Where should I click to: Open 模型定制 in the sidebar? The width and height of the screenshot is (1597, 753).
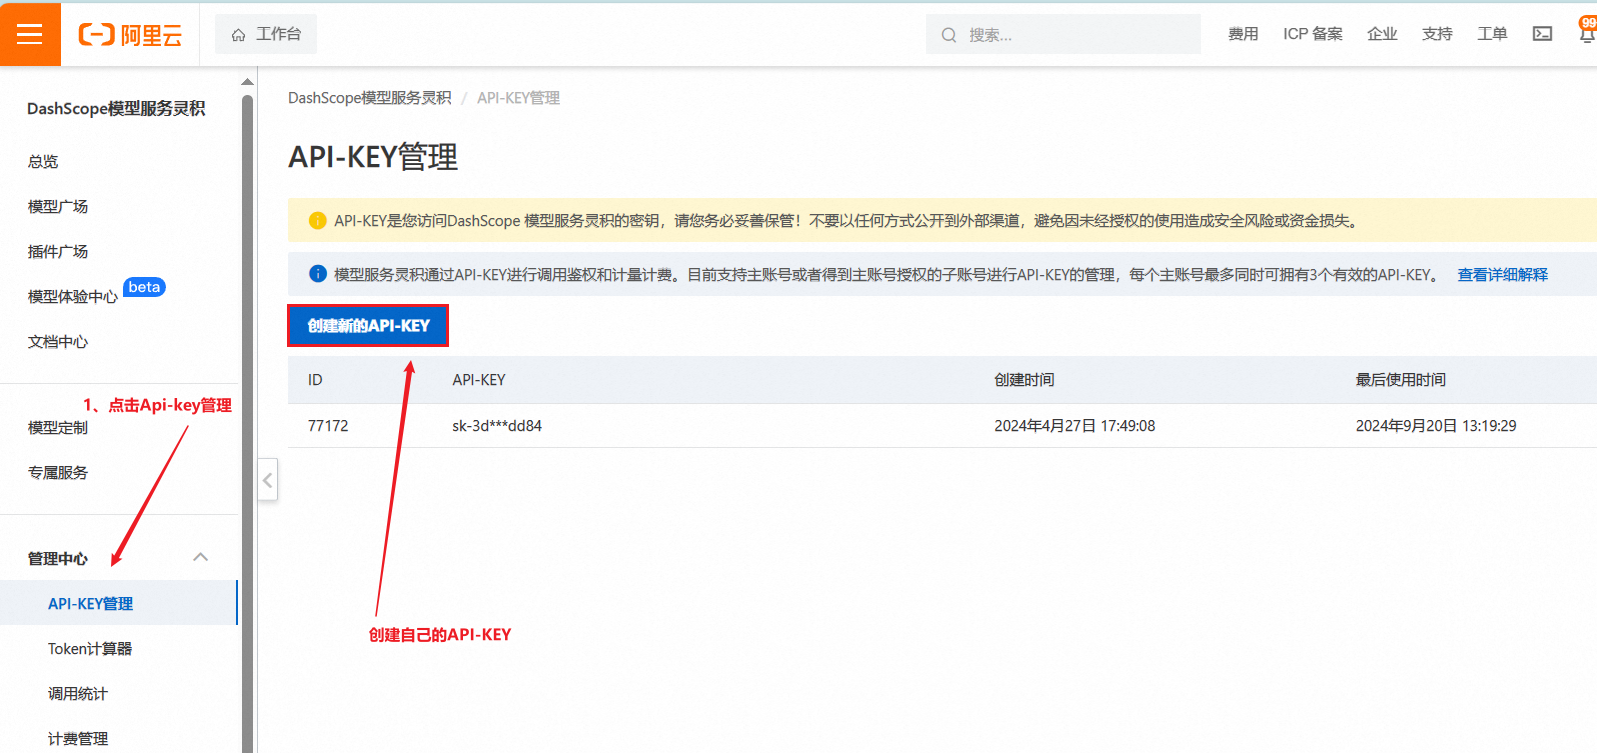58,428
